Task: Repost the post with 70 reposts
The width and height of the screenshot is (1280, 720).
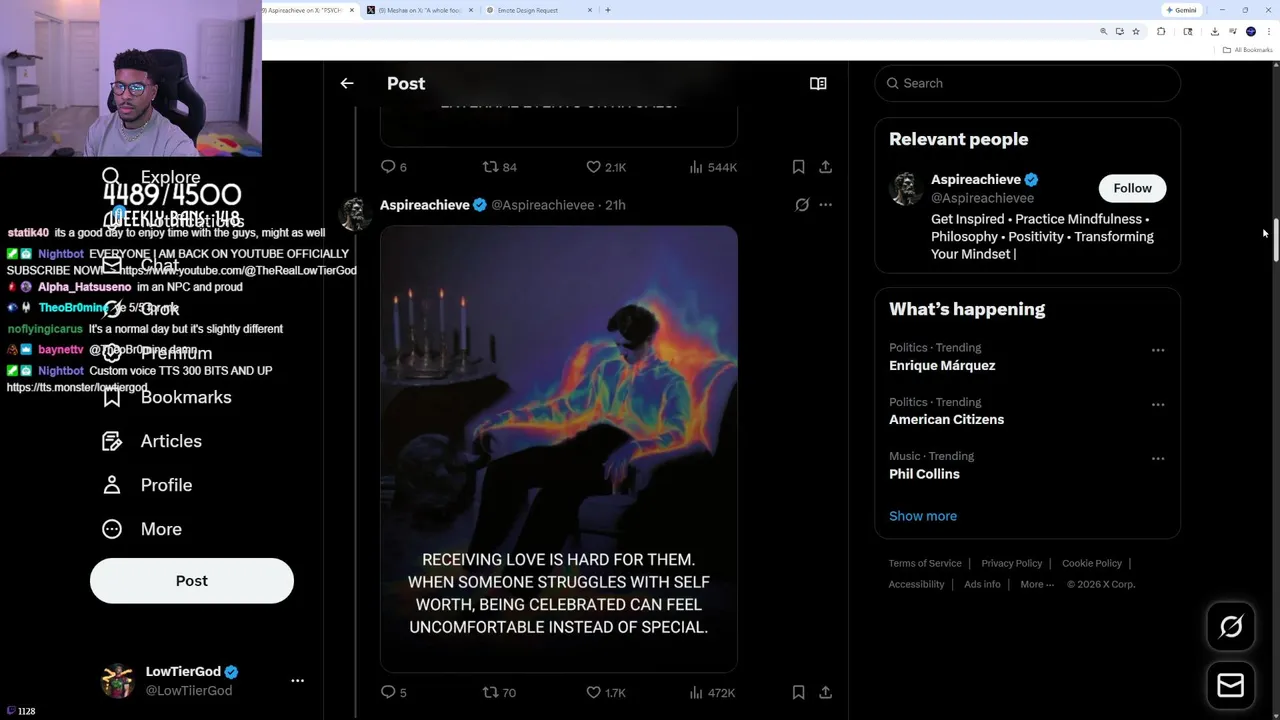Action: pyautogui.click(x=490, y=692)
